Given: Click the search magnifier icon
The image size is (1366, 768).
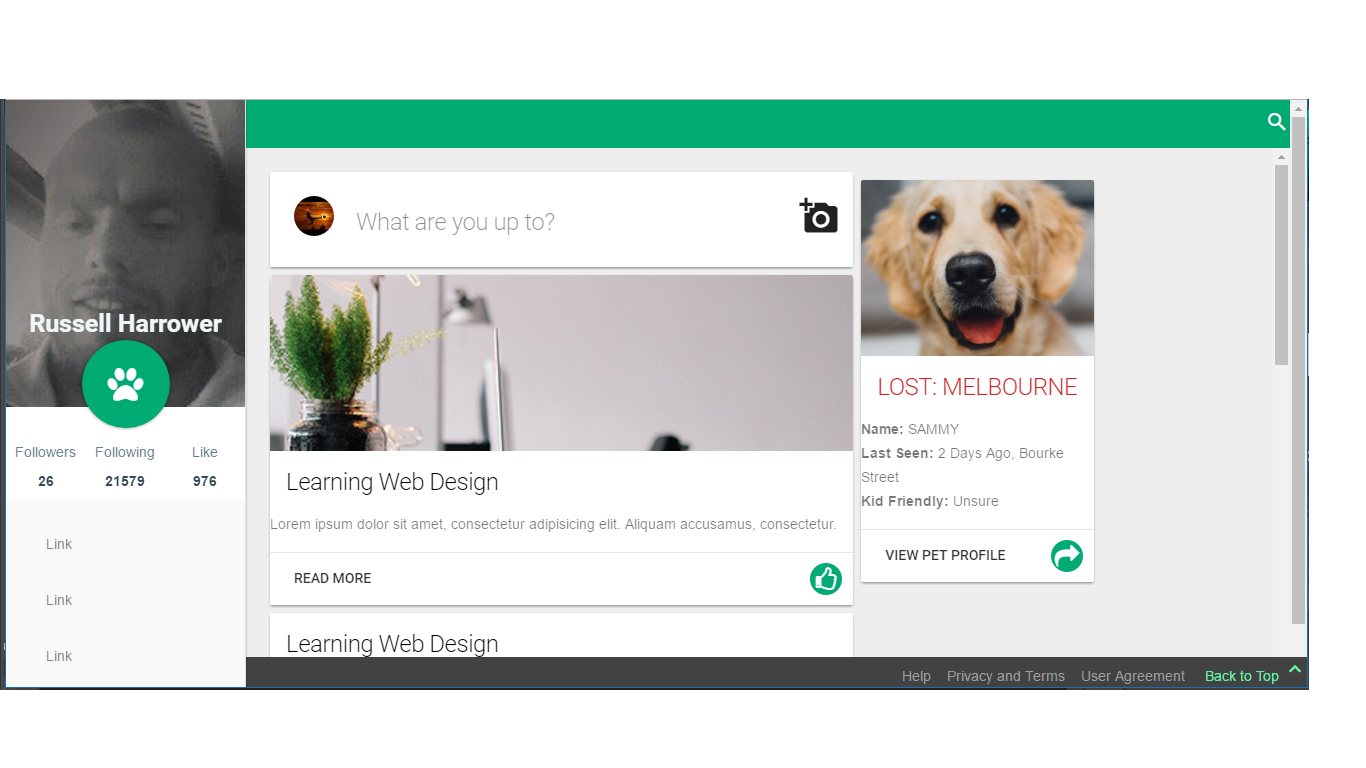Looking at the screenshot, I should pyautogui.click(x=1276, y=122).
